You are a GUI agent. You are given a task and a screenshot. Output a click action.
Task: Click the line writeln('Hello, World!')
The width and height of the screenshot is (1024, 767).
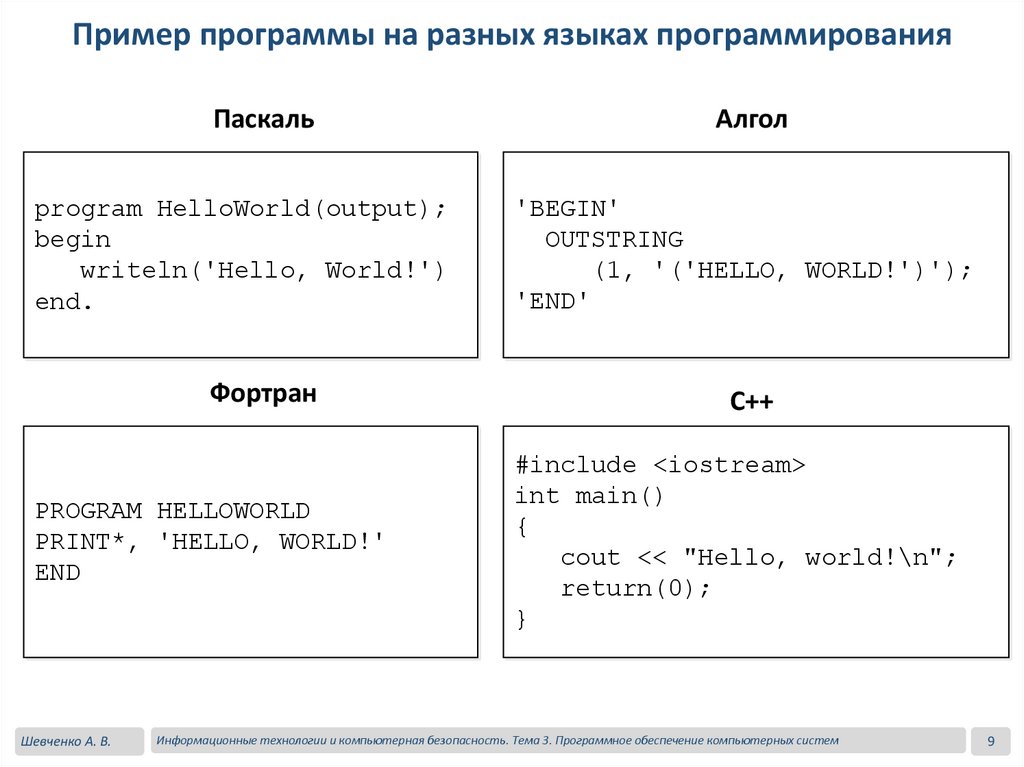(262, 270)
